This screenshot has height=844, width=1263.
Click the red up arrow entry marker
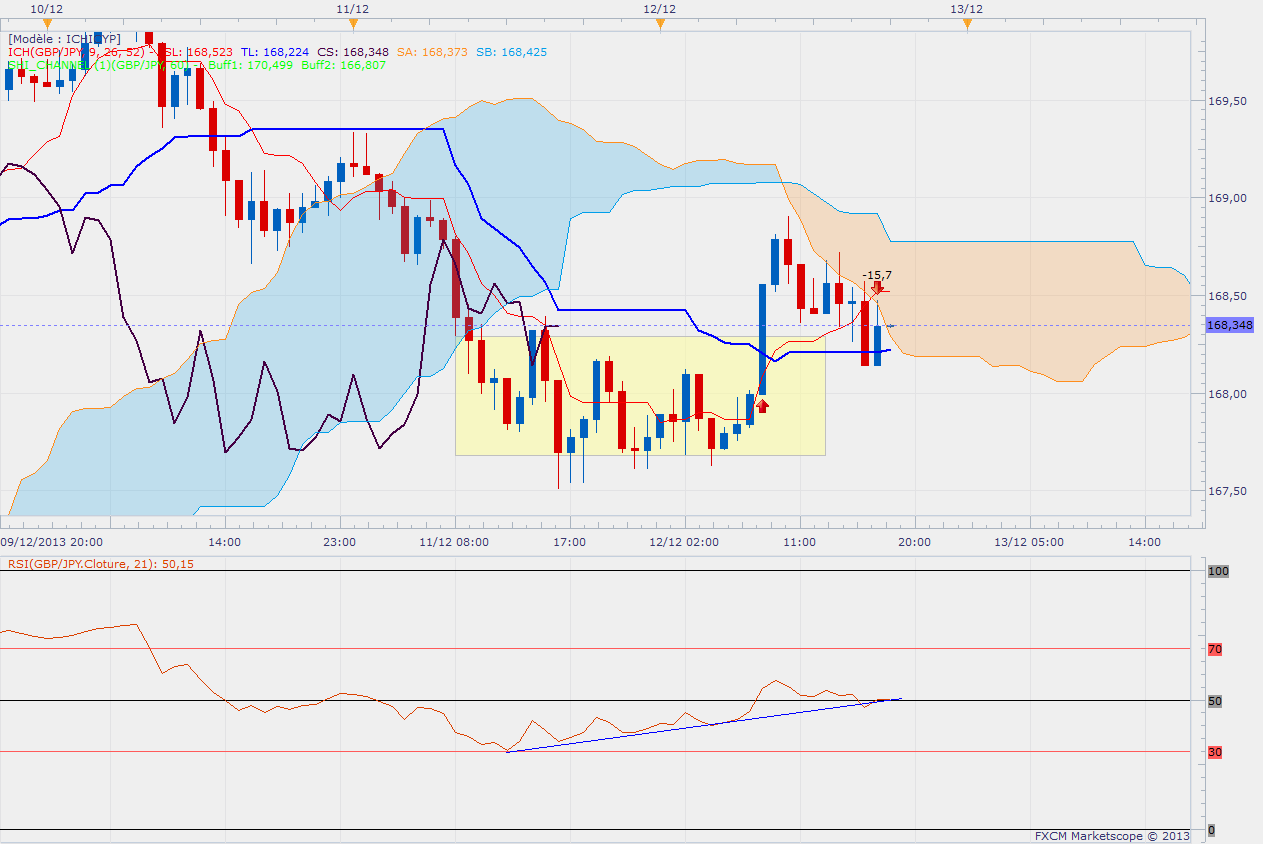pyautogui.click(x=763, y=405)
